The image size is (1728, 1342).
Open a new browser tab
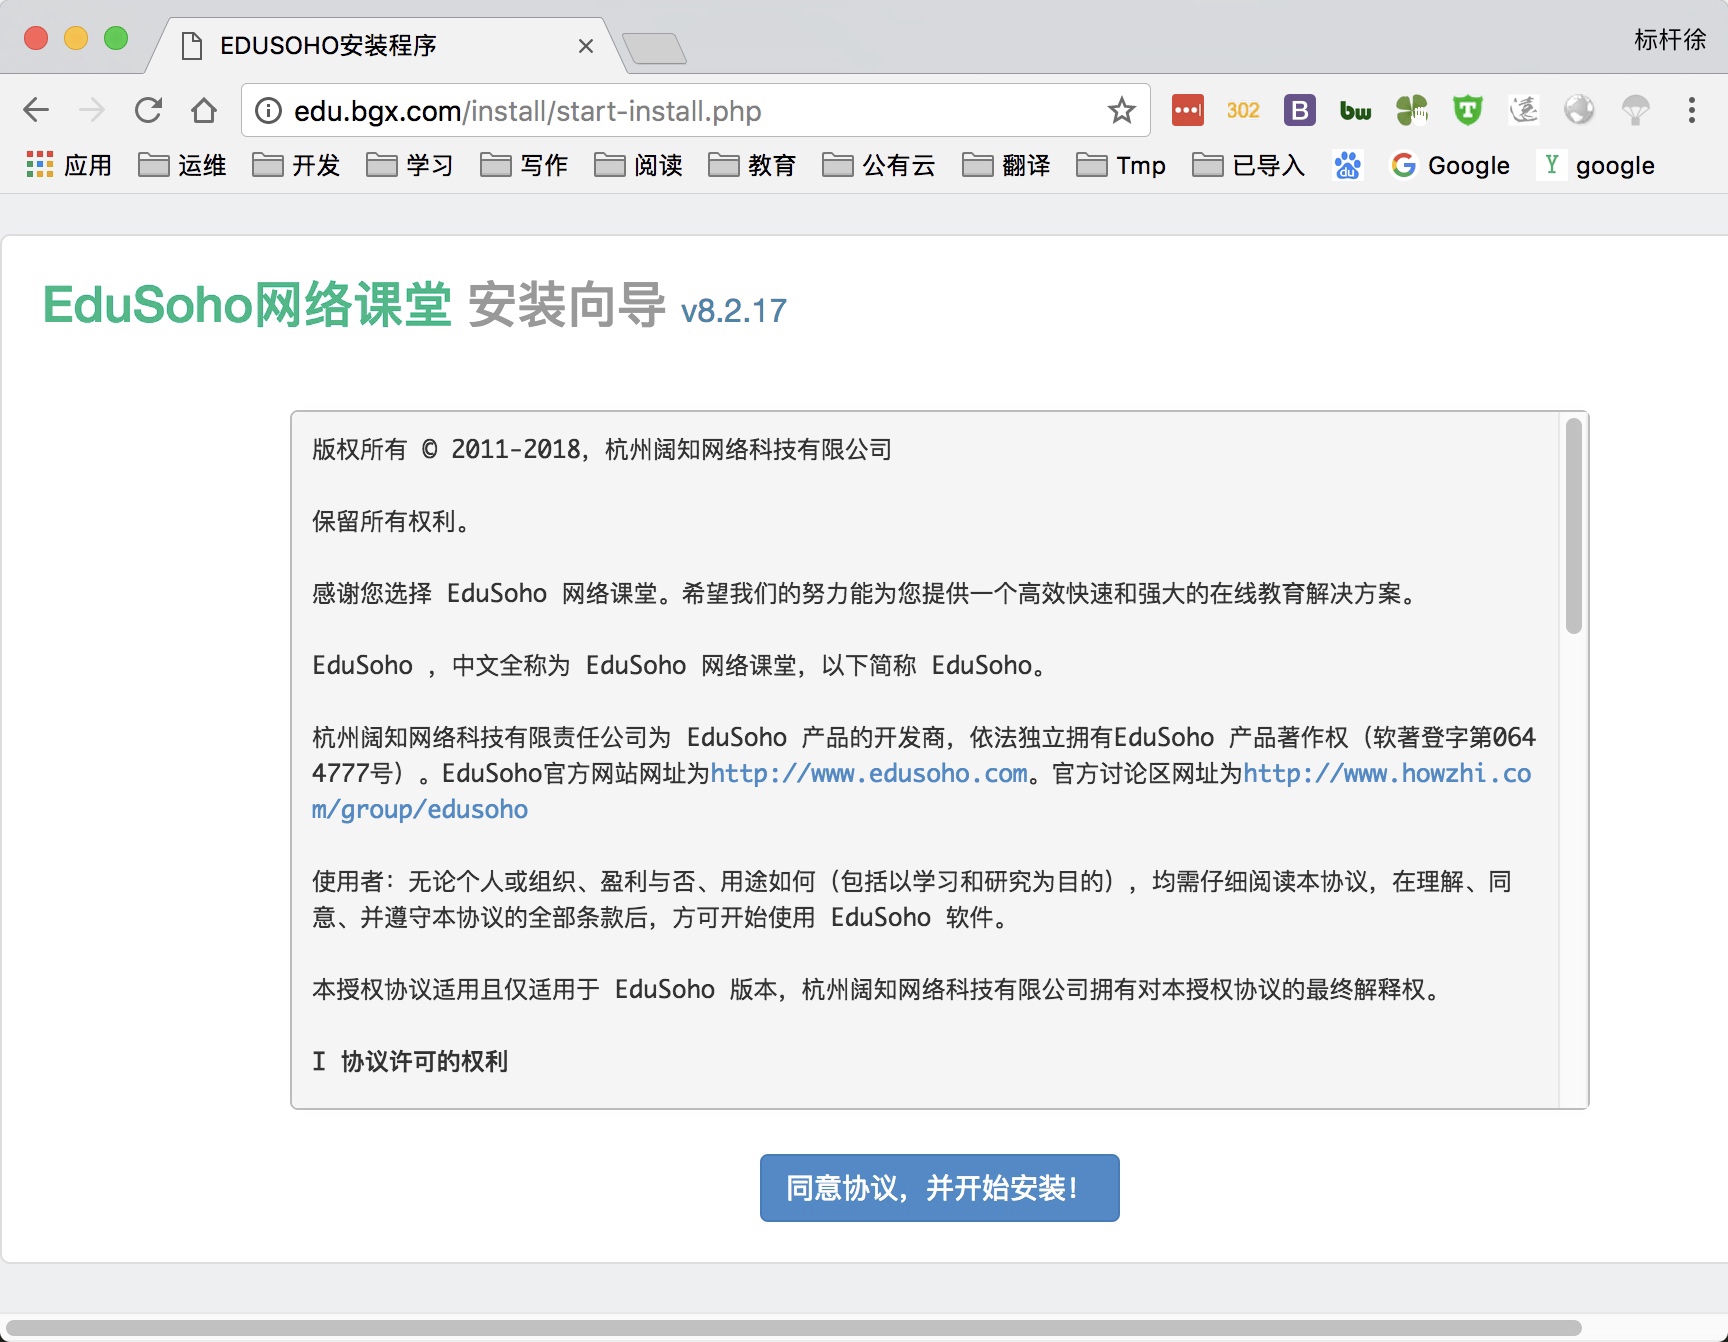point(654,48)
